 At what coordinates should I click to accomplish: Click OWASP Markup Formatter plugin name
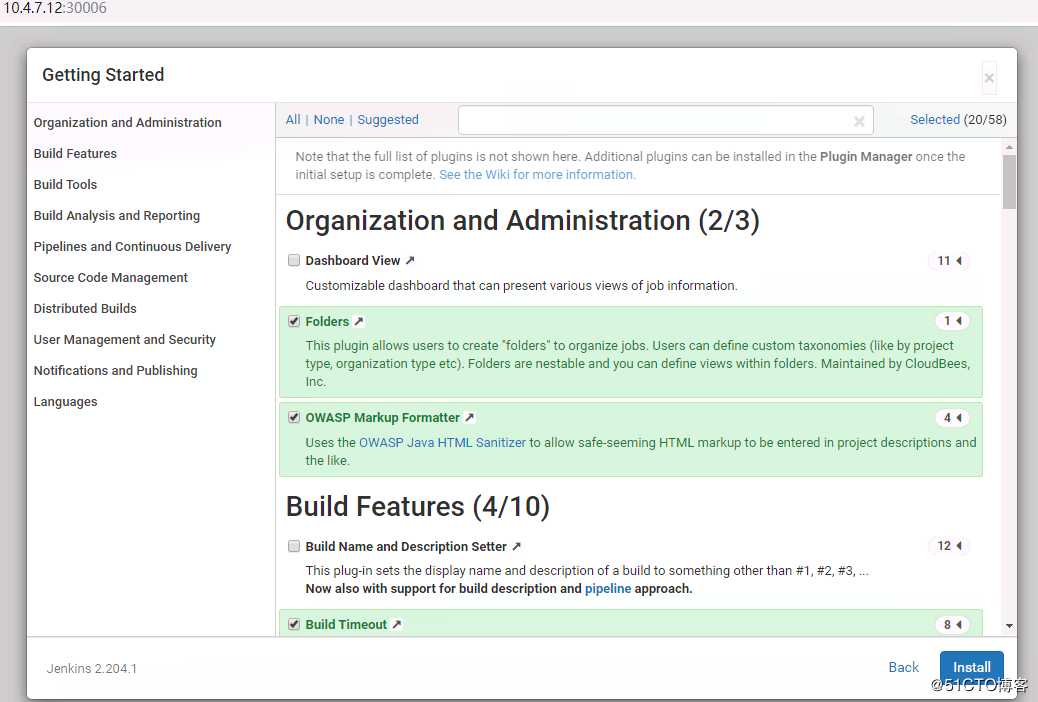point(383,417)
